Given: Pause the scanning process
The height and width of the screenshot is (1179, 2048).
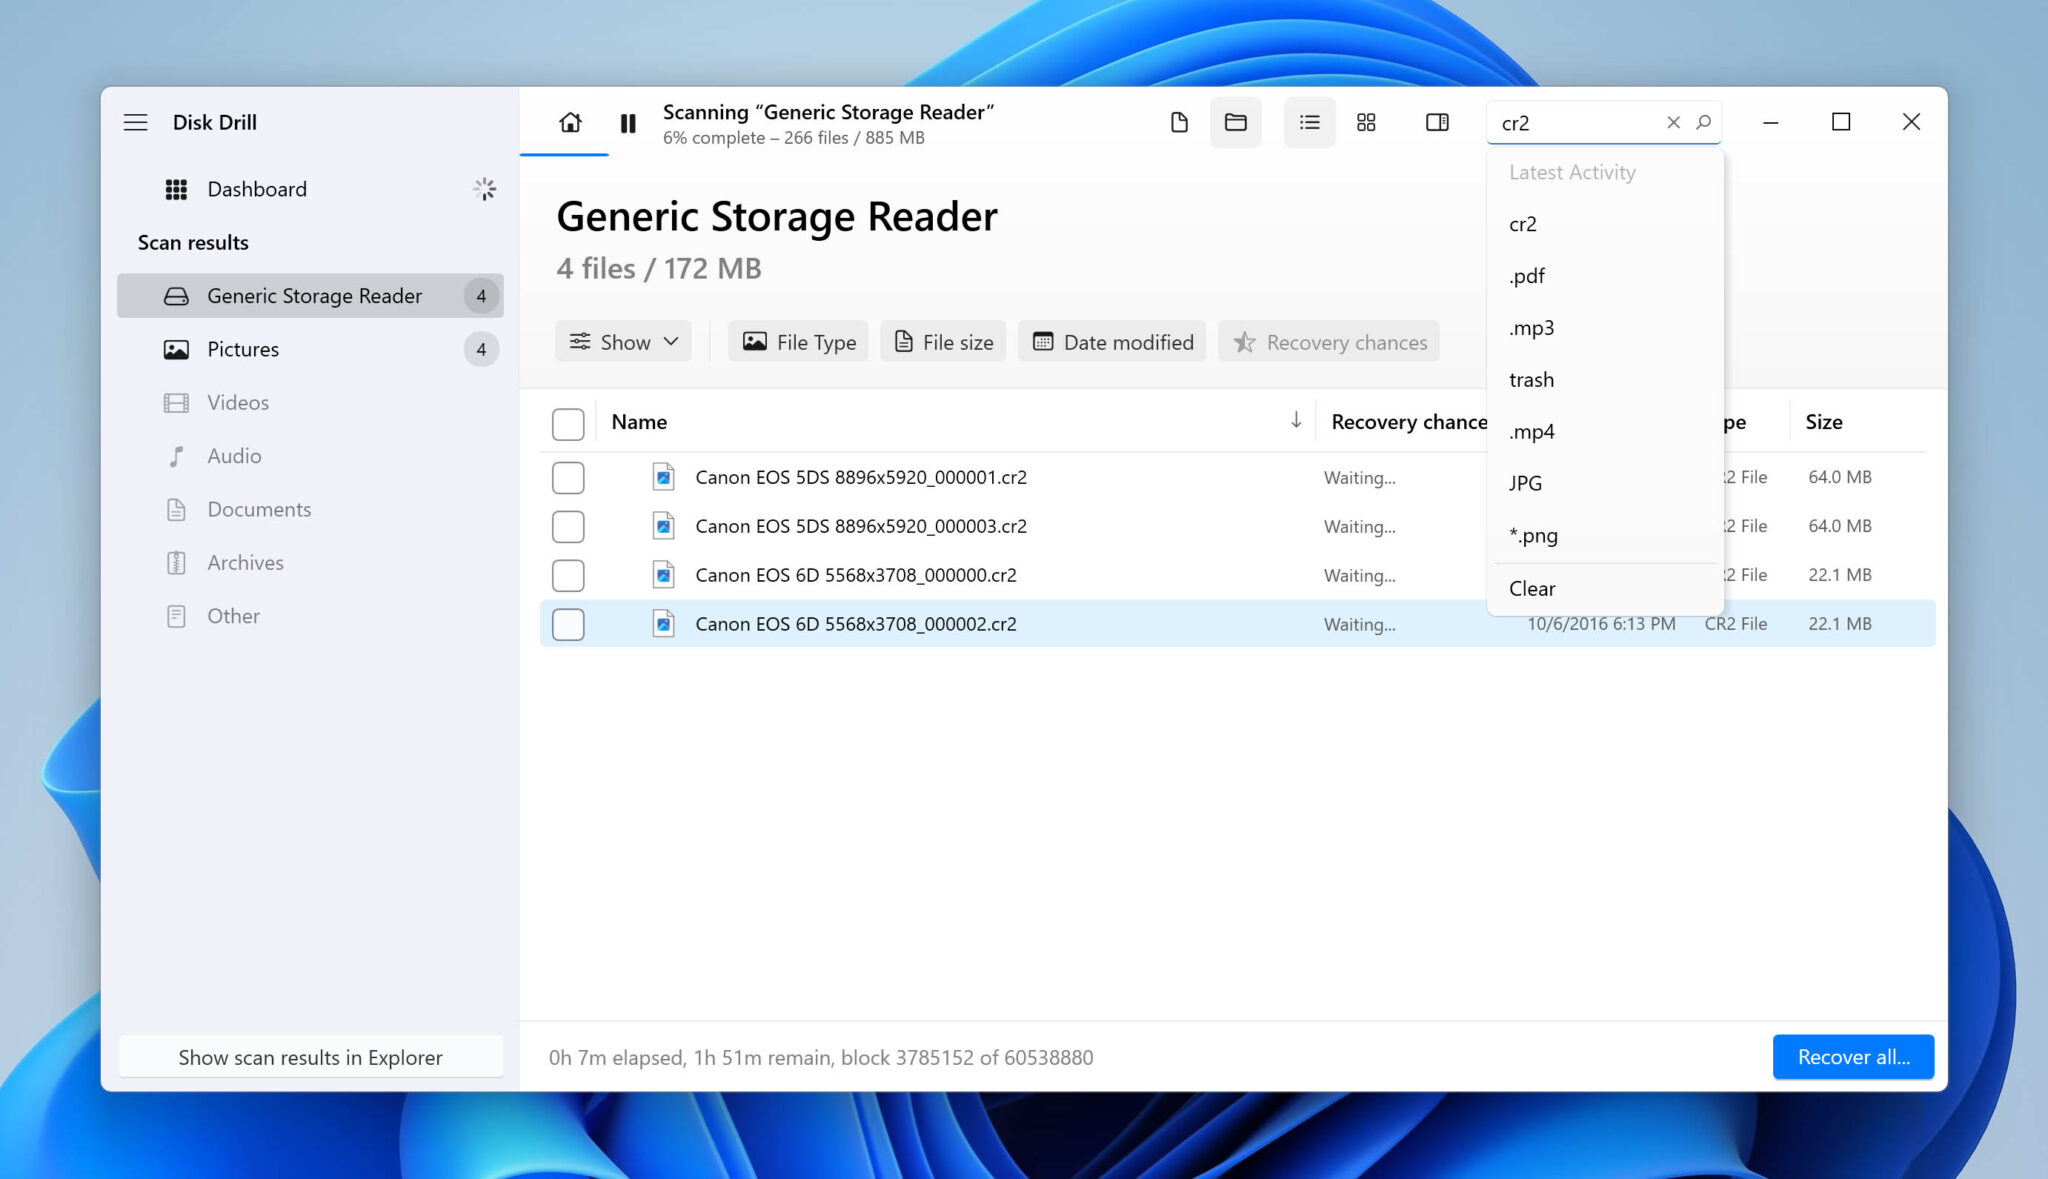Looking at the screenshot, I should (x=628, y=123).
